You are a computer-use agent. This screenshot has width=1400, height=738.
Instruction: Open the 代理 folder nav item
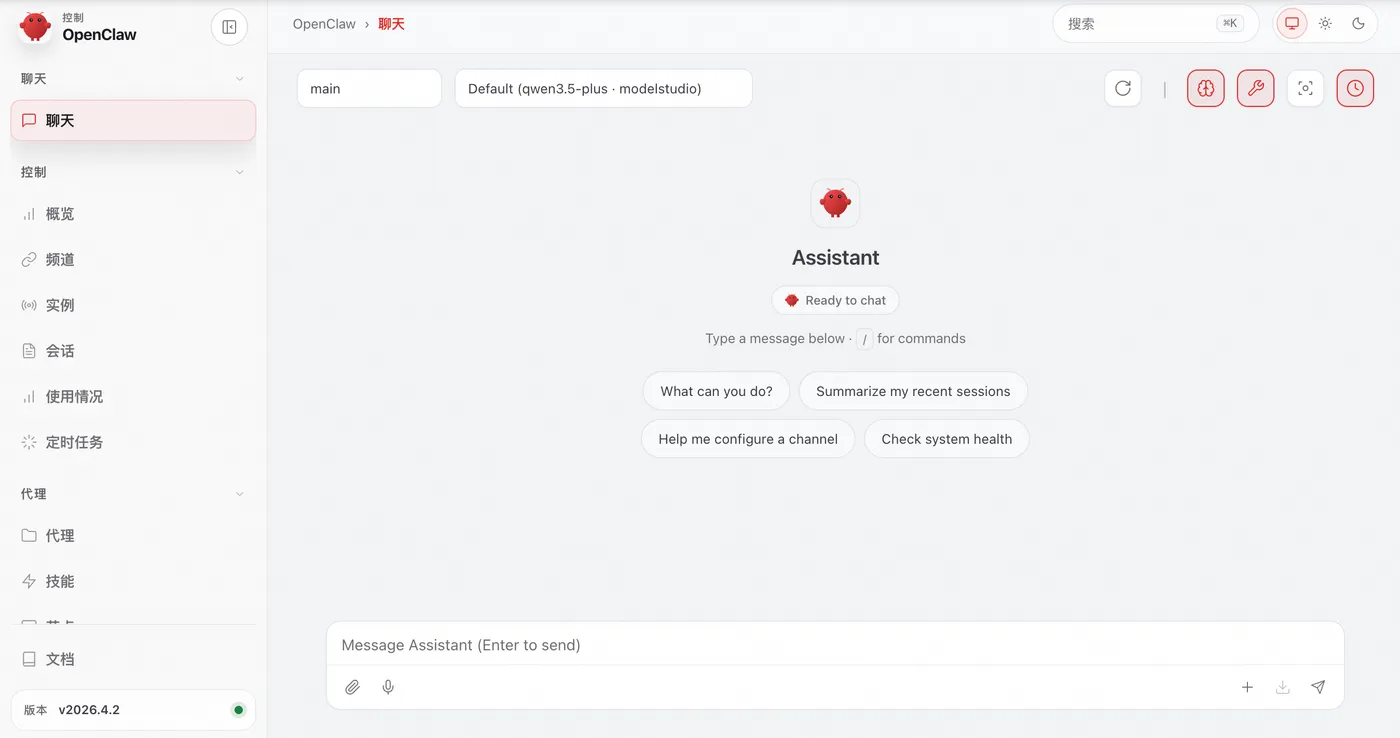[x=133, y=536]
